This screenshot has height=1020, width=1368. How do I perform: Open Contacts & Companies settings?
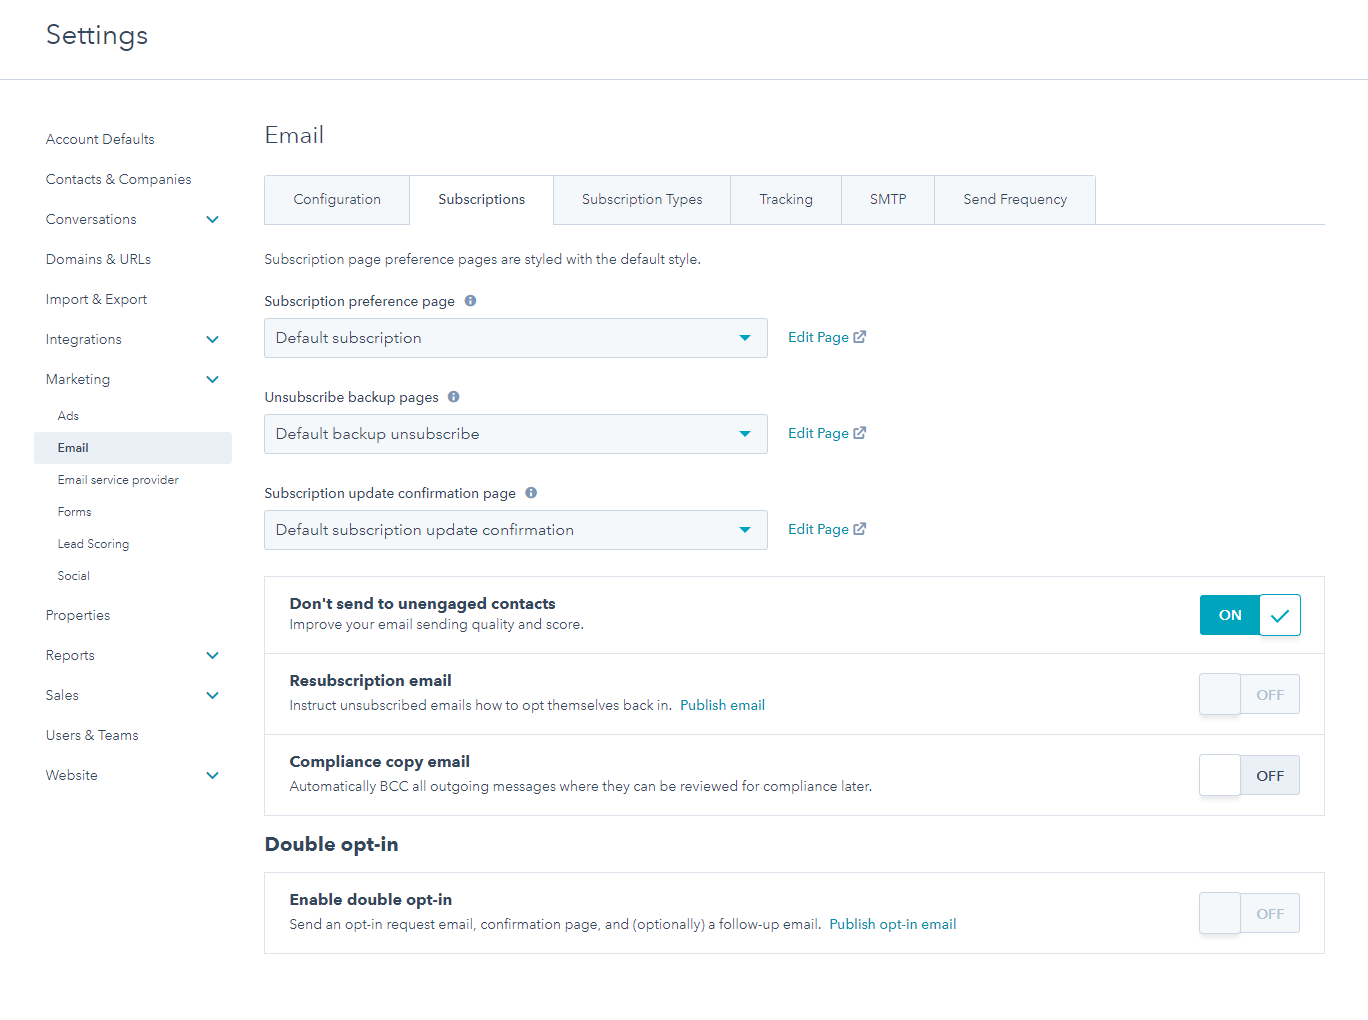point(118,179)
